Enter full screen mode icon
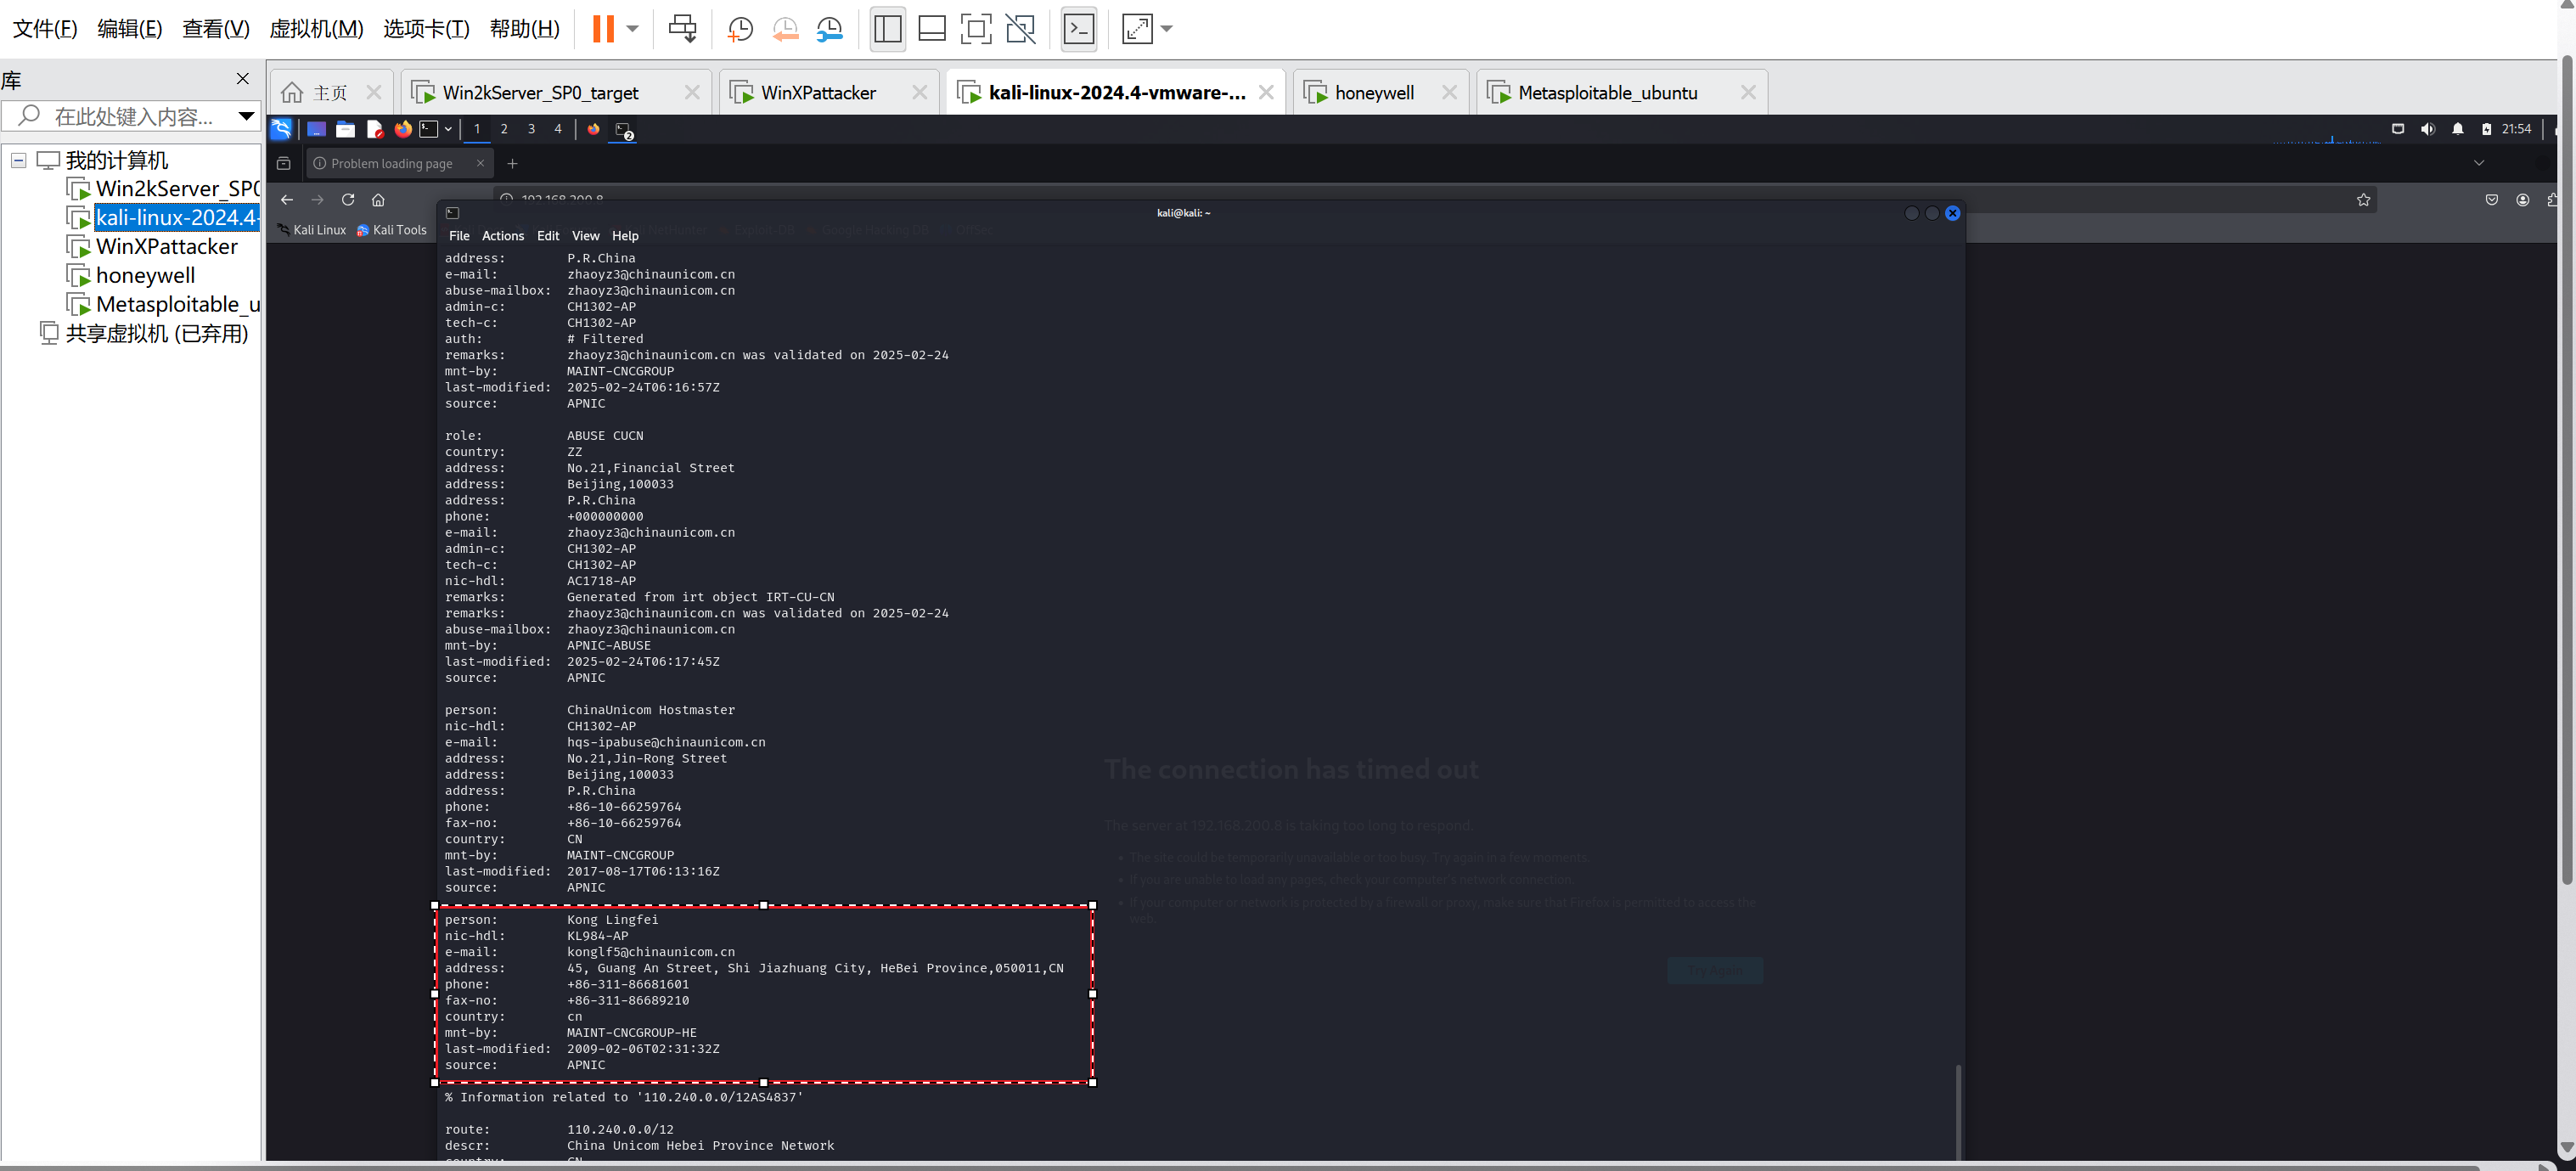 tap(975, 28)
